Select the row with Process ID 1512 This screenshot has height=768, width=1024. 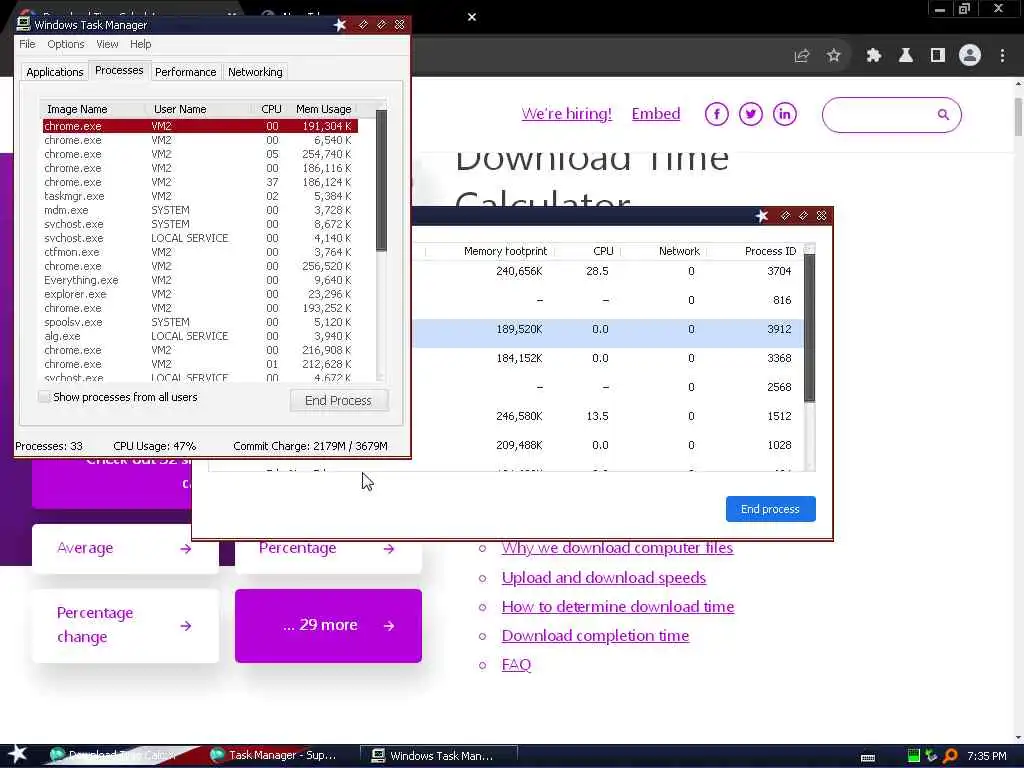click(x=607, y=416)
